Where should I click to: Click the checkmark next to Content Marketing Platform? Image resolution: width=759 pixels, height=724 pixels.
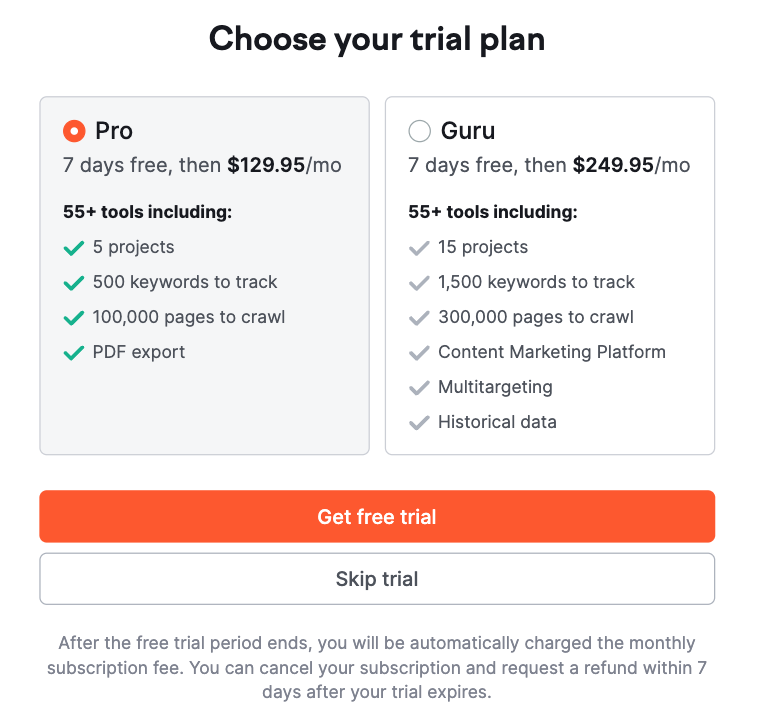[x=419, y=353]
